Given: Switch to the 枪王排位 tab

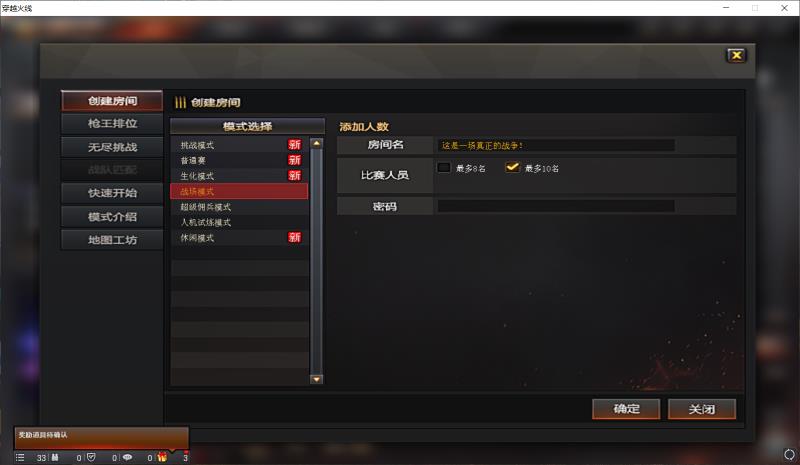Looking at the screenshot, I should (112, 124).
